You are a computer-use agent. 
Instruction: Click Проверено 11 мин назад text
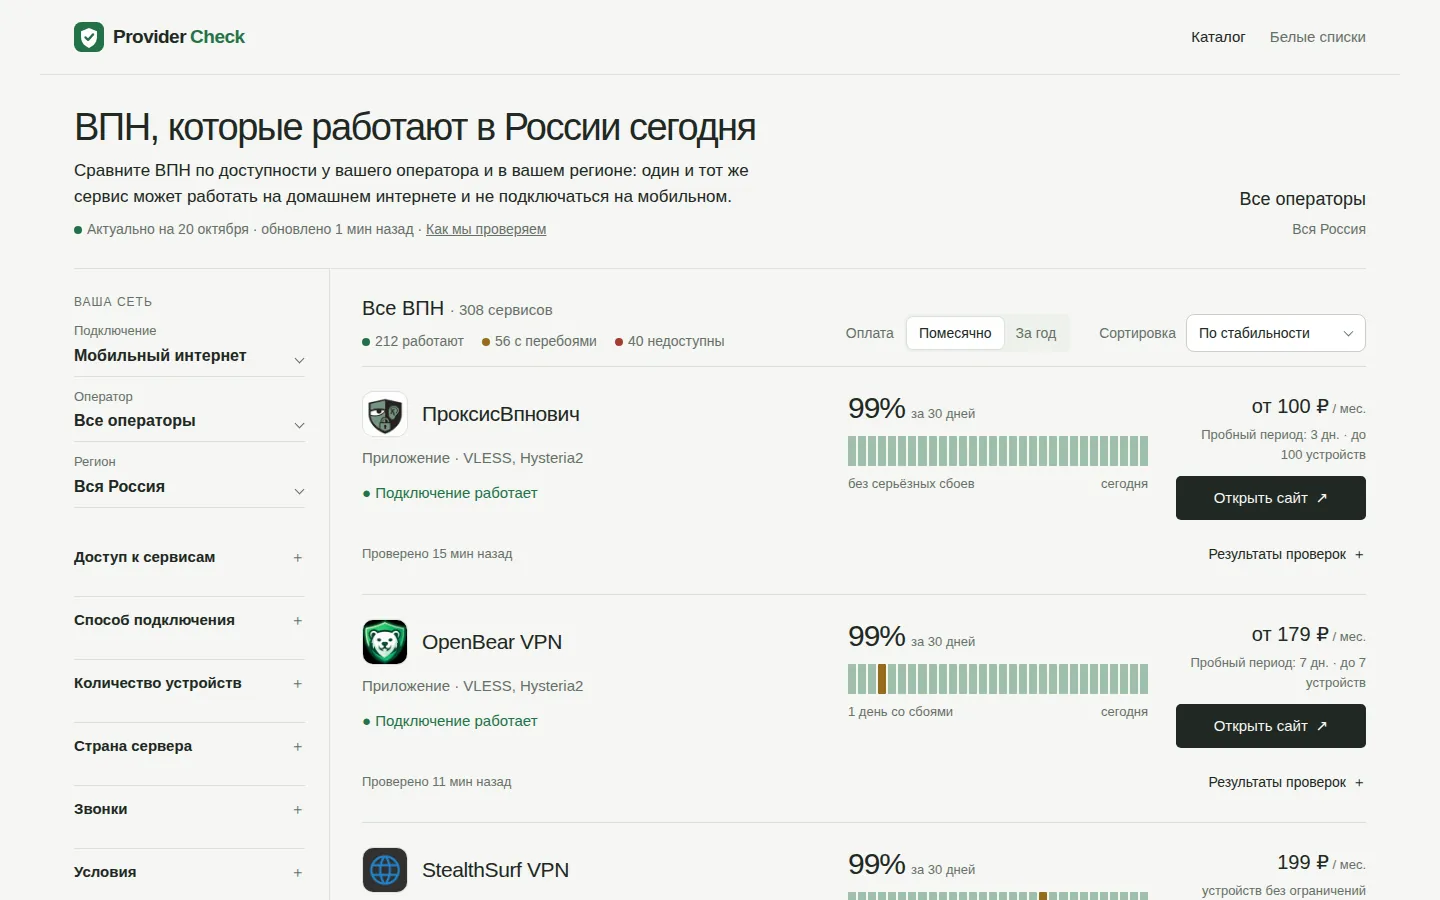[437, 782]
